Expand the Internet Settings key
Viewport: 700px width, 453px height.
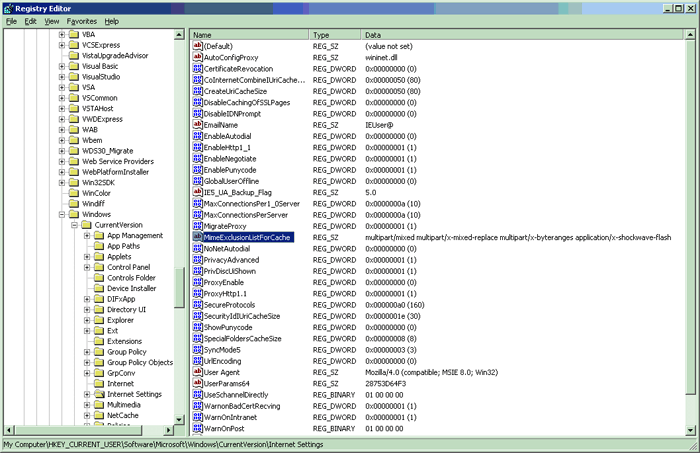coord(87,394)
